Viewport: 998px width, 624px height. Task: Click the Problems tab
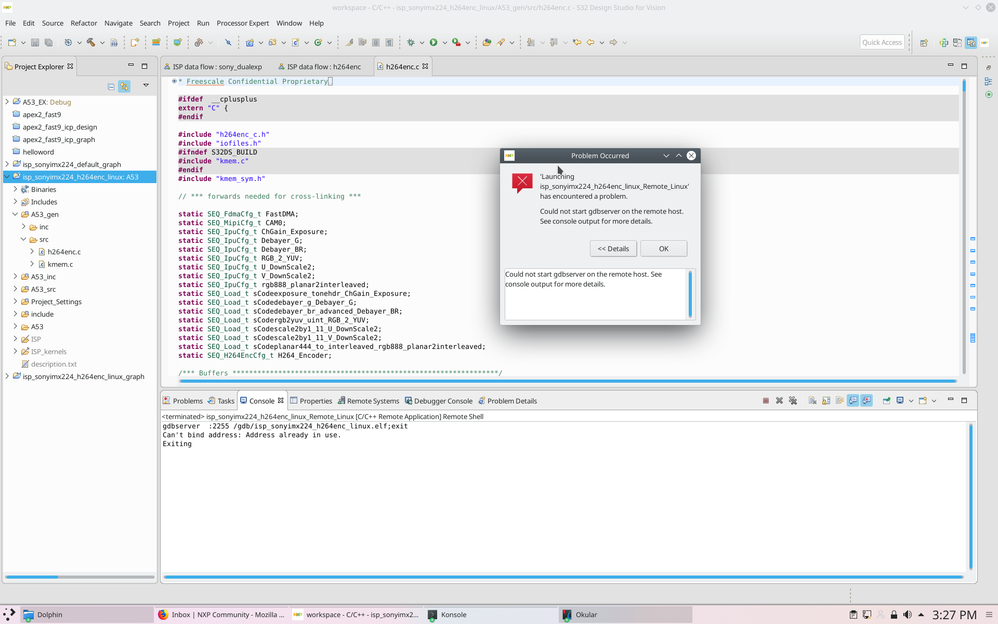(182, 401)
